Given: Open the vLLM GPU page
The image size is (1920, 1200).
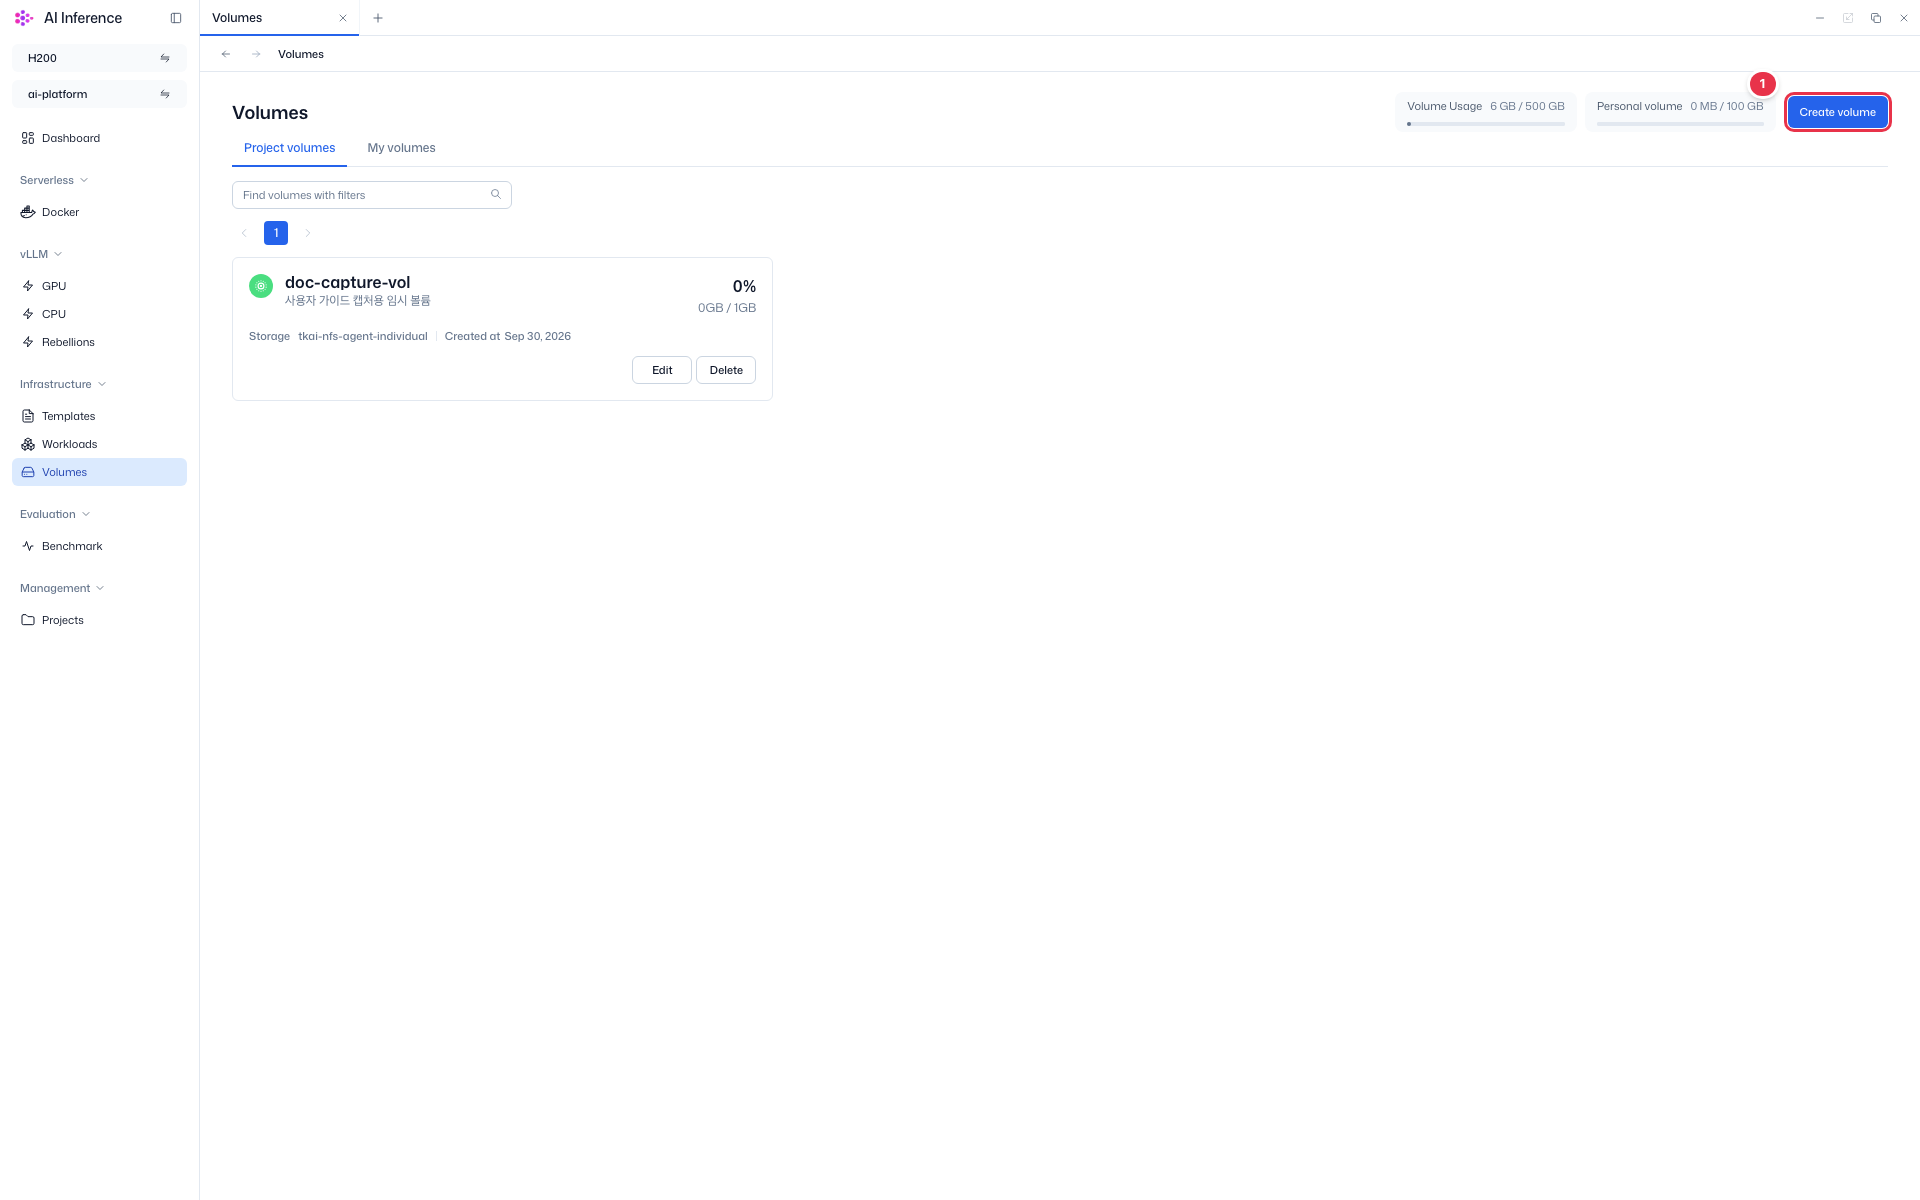Looking at the screenshot, I should [99, 286].
